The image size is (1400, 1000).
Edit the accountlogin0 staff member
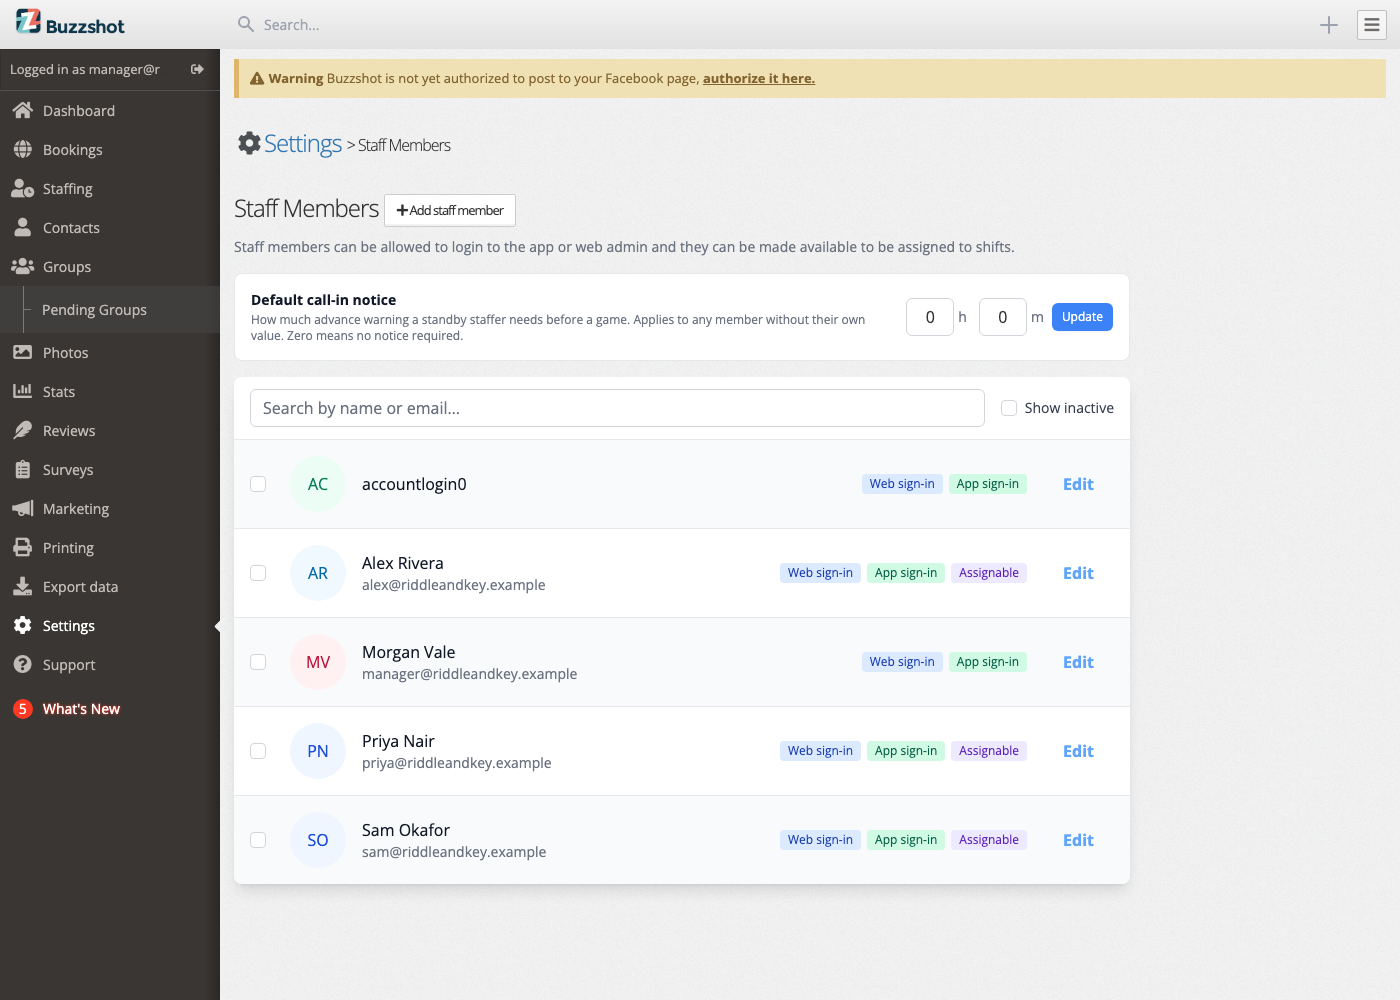tap(1078, 484)
